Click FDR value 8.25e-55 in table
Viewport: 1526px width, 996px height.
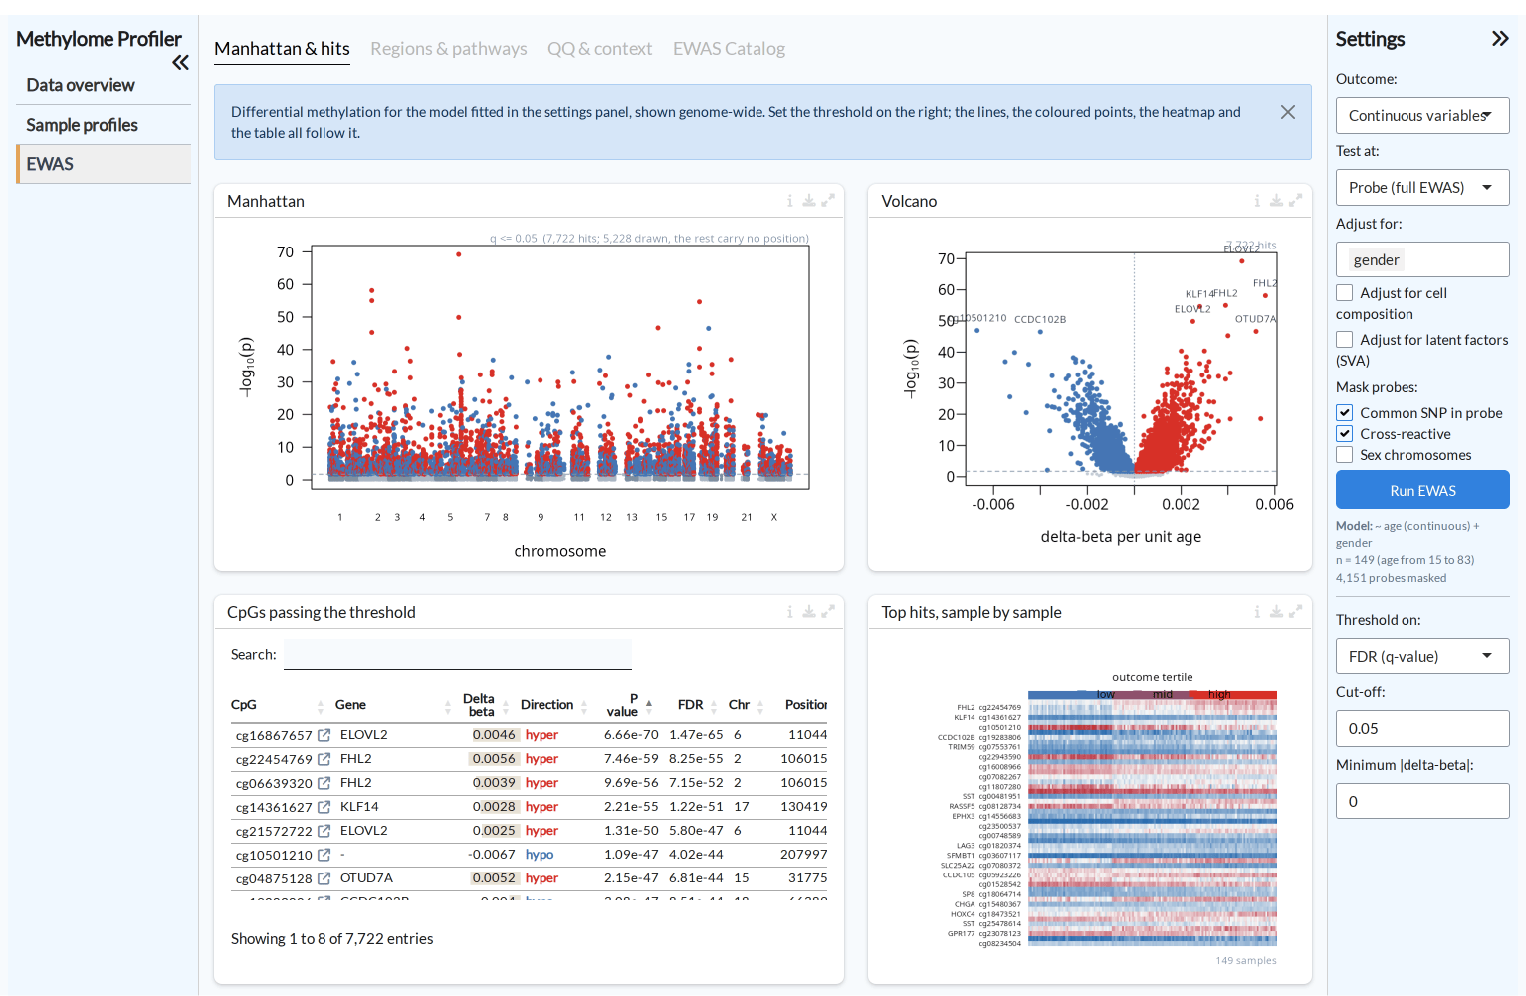tap(696, 759)
